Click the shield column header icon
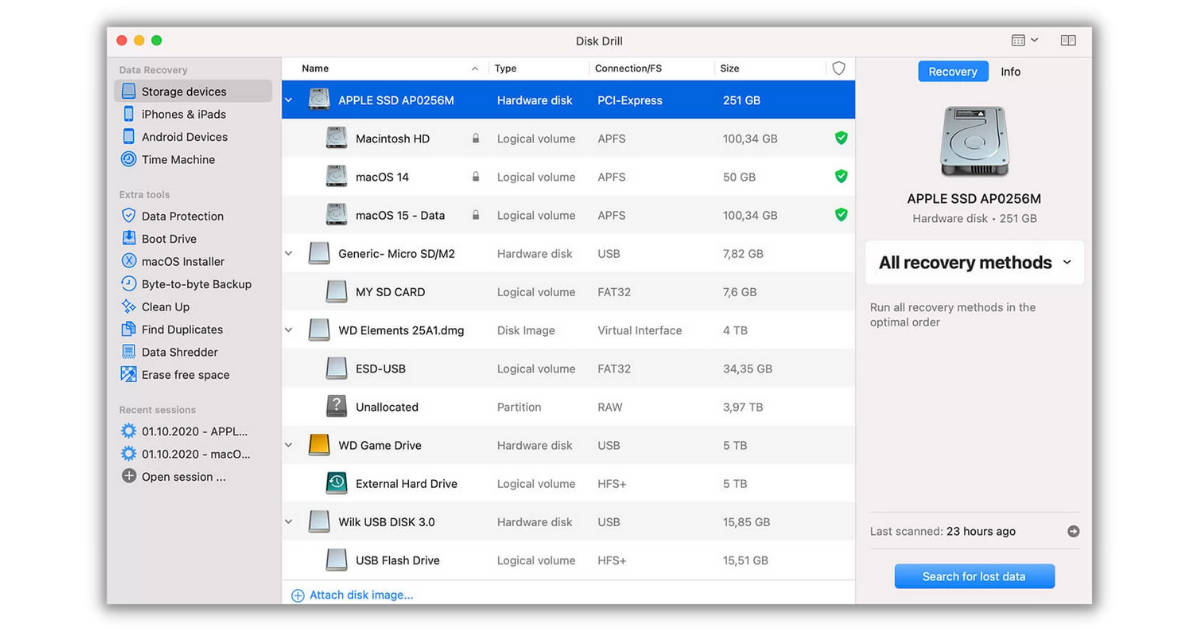This screenshot has height=630, width=1200. 838,68
